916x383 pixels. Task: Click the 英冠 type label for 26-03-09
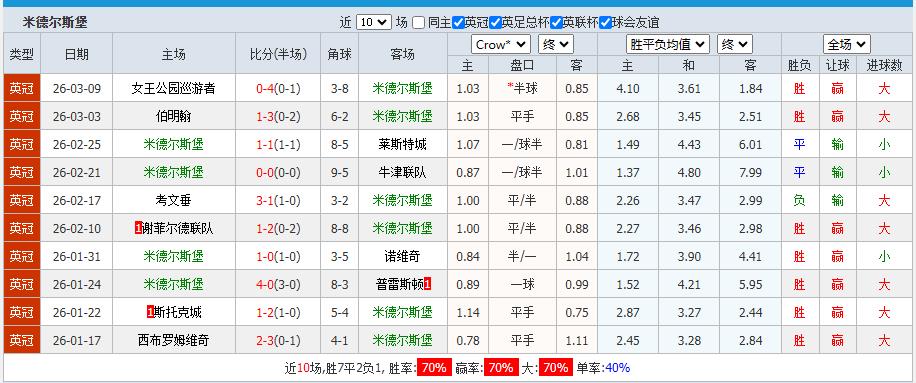click(22, 89)
